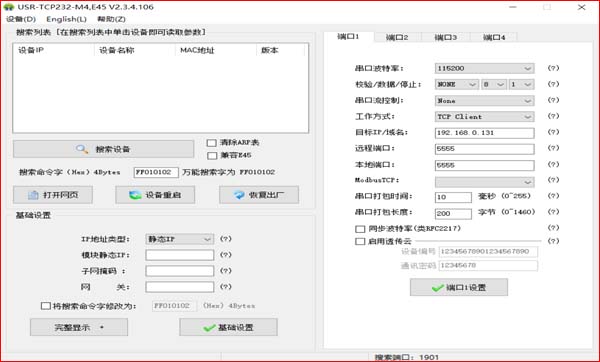
Task: Open 串口流控制 dropdown showing None
Action: point(484,101)
